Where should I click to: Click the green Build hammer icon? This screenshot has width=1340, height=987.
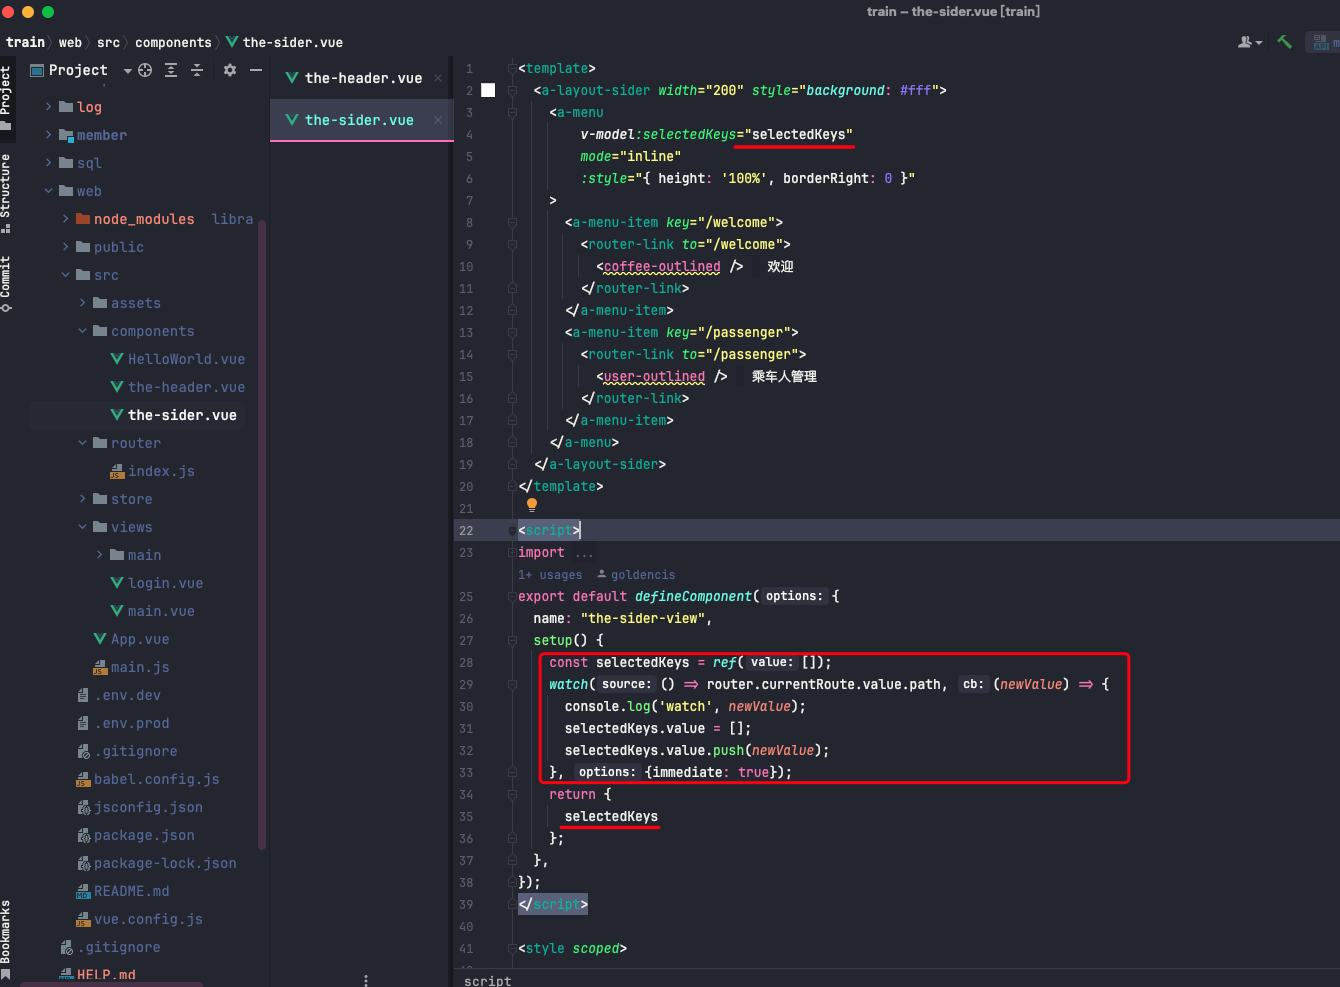pos(1284,42)
